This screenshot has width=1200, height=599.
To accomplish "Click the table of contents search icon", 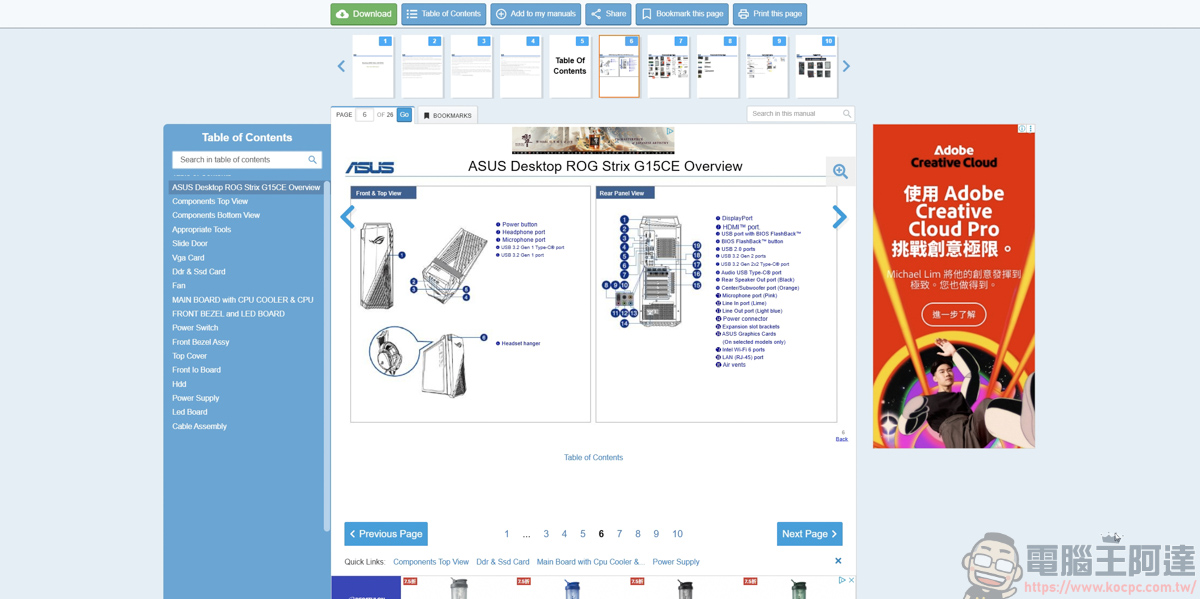I will 313,160.
